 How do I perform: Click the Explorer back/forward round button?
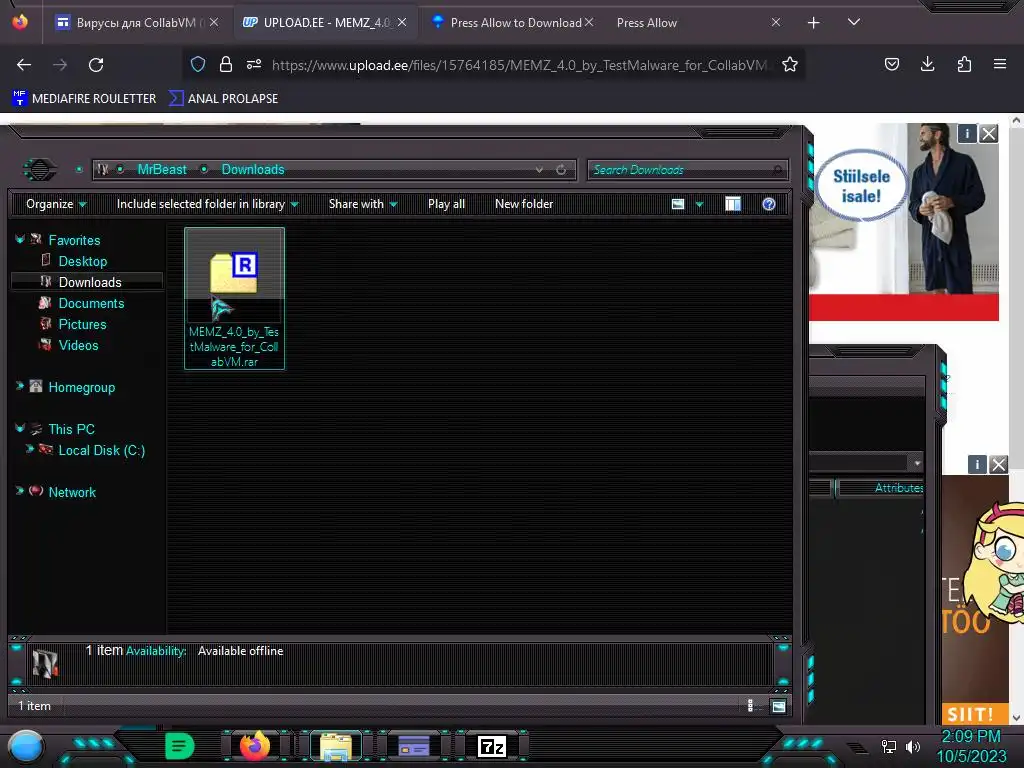(40, 170)
